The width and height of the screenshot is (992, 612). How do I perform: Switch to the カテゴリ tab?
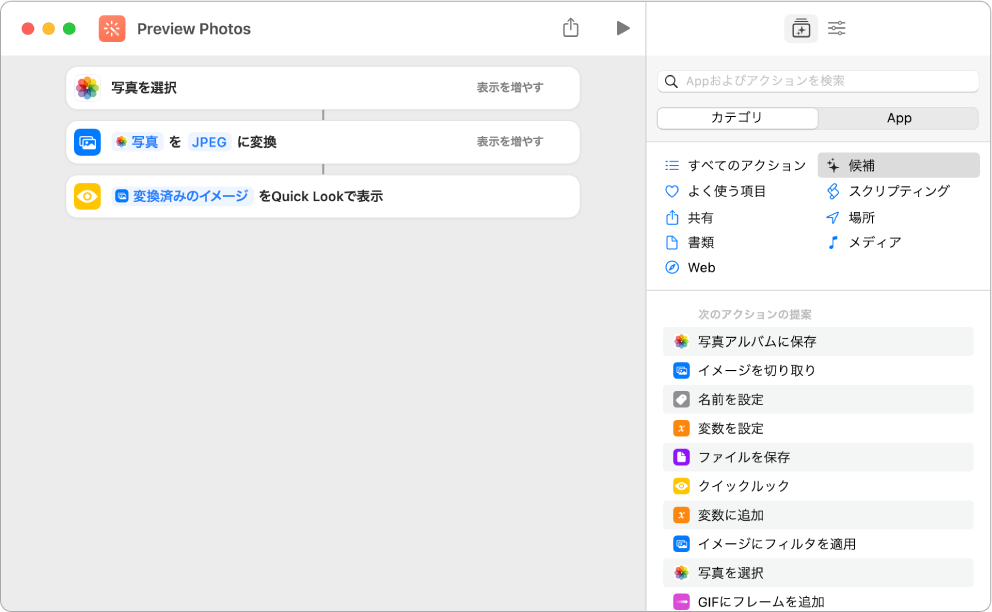point(738,118)
